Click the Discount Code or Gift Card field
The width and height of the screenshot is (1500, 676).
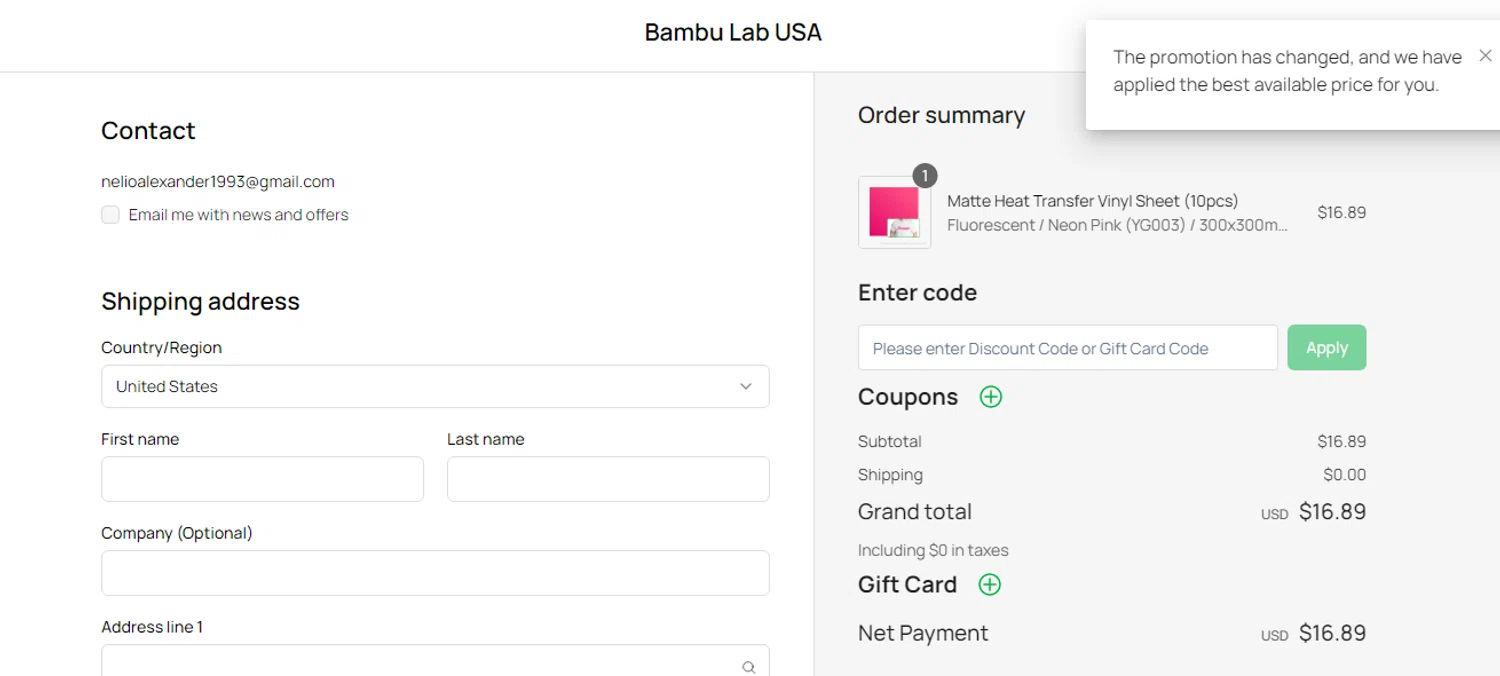[1067, 348]
